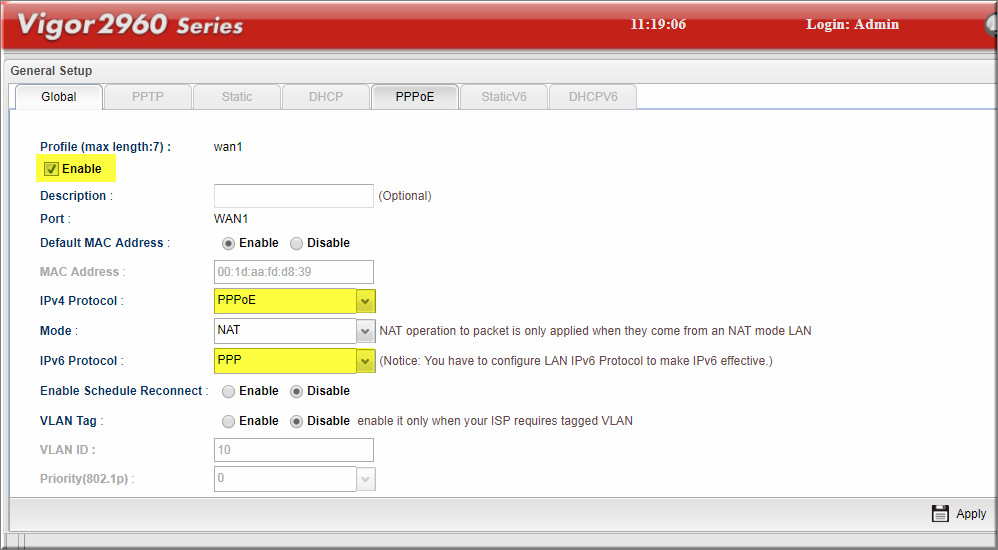This screenshot has height=550, width=998.
Task: Open the Global tab
Action: click(x=59, y=97)
